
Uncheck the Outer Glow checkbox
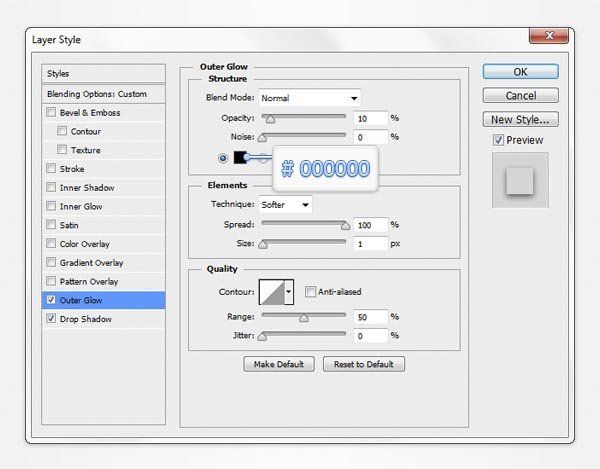[x=51, y=300]
